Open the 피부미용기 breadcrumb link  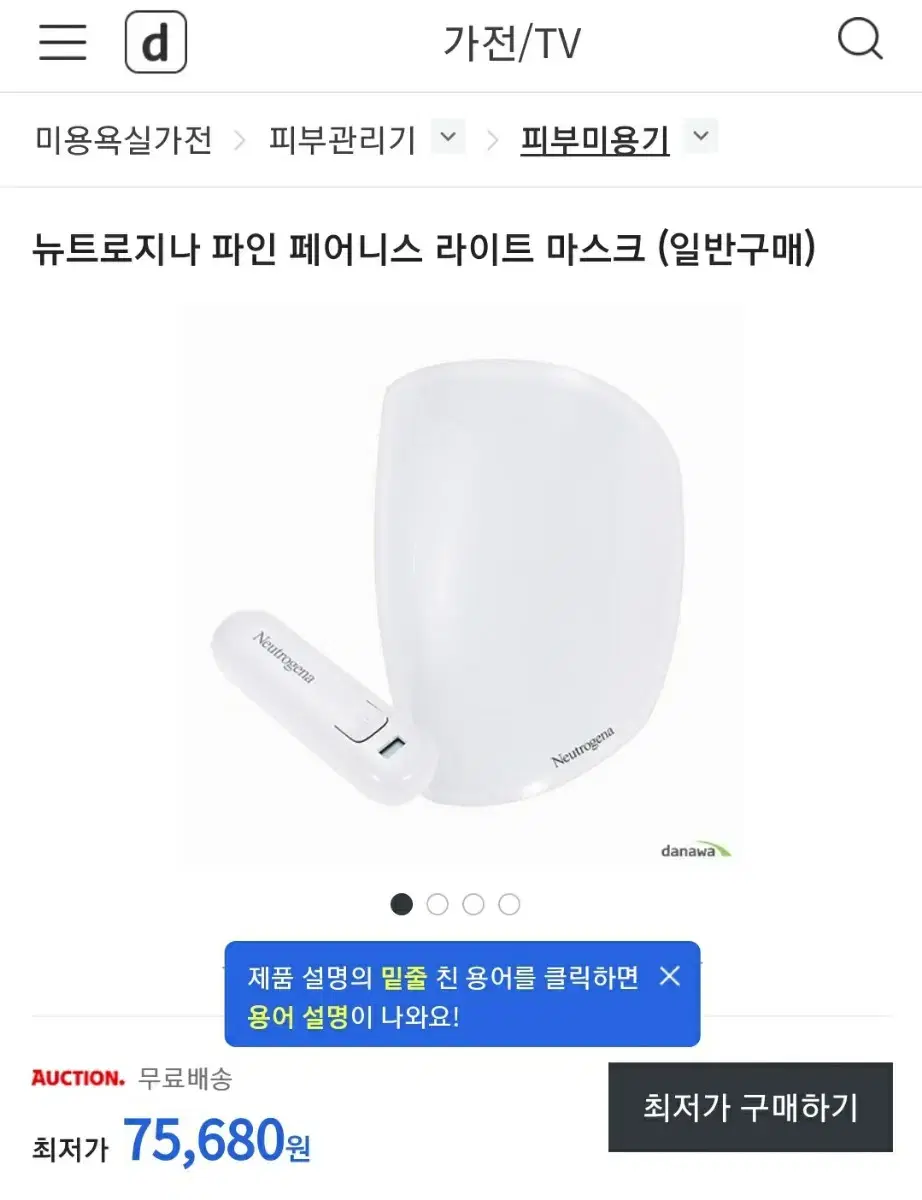click(595, 139)
